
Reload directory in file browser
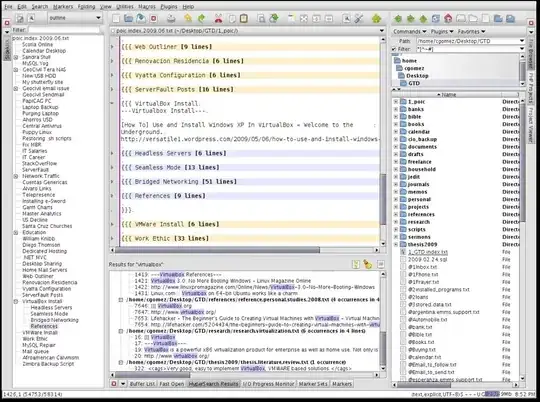(436, 18)
